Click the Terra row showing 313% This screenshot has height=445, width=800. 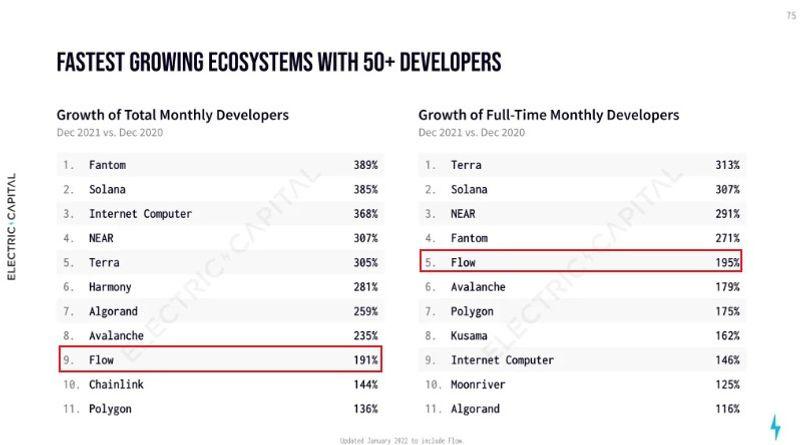pos(581,164)
